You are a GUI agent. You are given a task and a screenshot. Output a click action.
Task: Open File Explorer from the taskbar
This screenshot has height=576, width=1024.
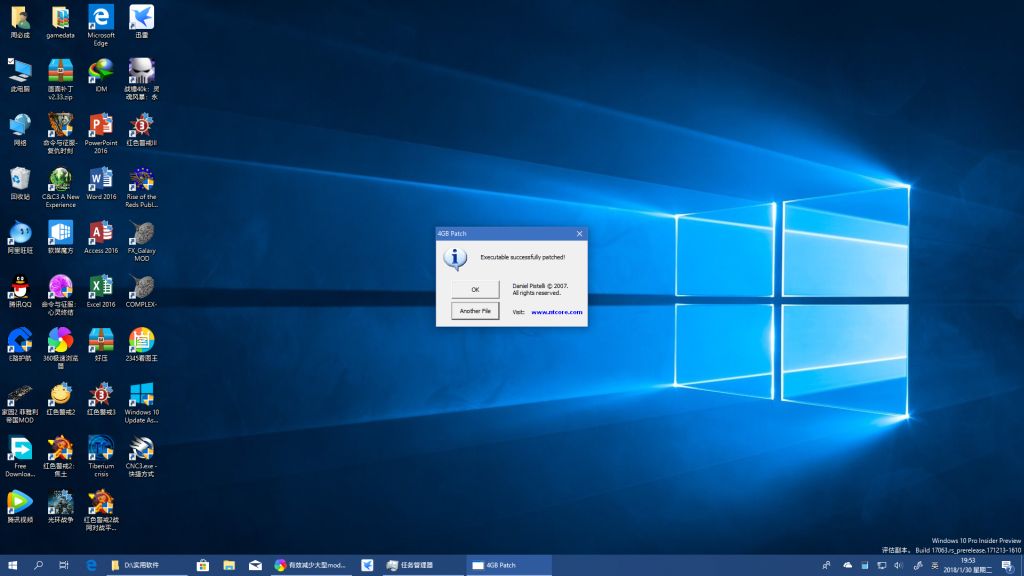[x=229, y=566]
